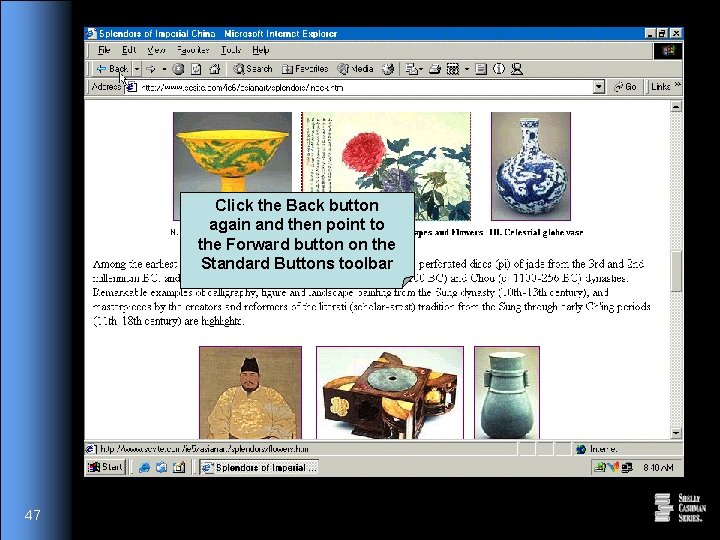Open the Favorites pane from toolbar
Image resolution: width=720 pixels, height=540 pixels.
coord(305,69)
